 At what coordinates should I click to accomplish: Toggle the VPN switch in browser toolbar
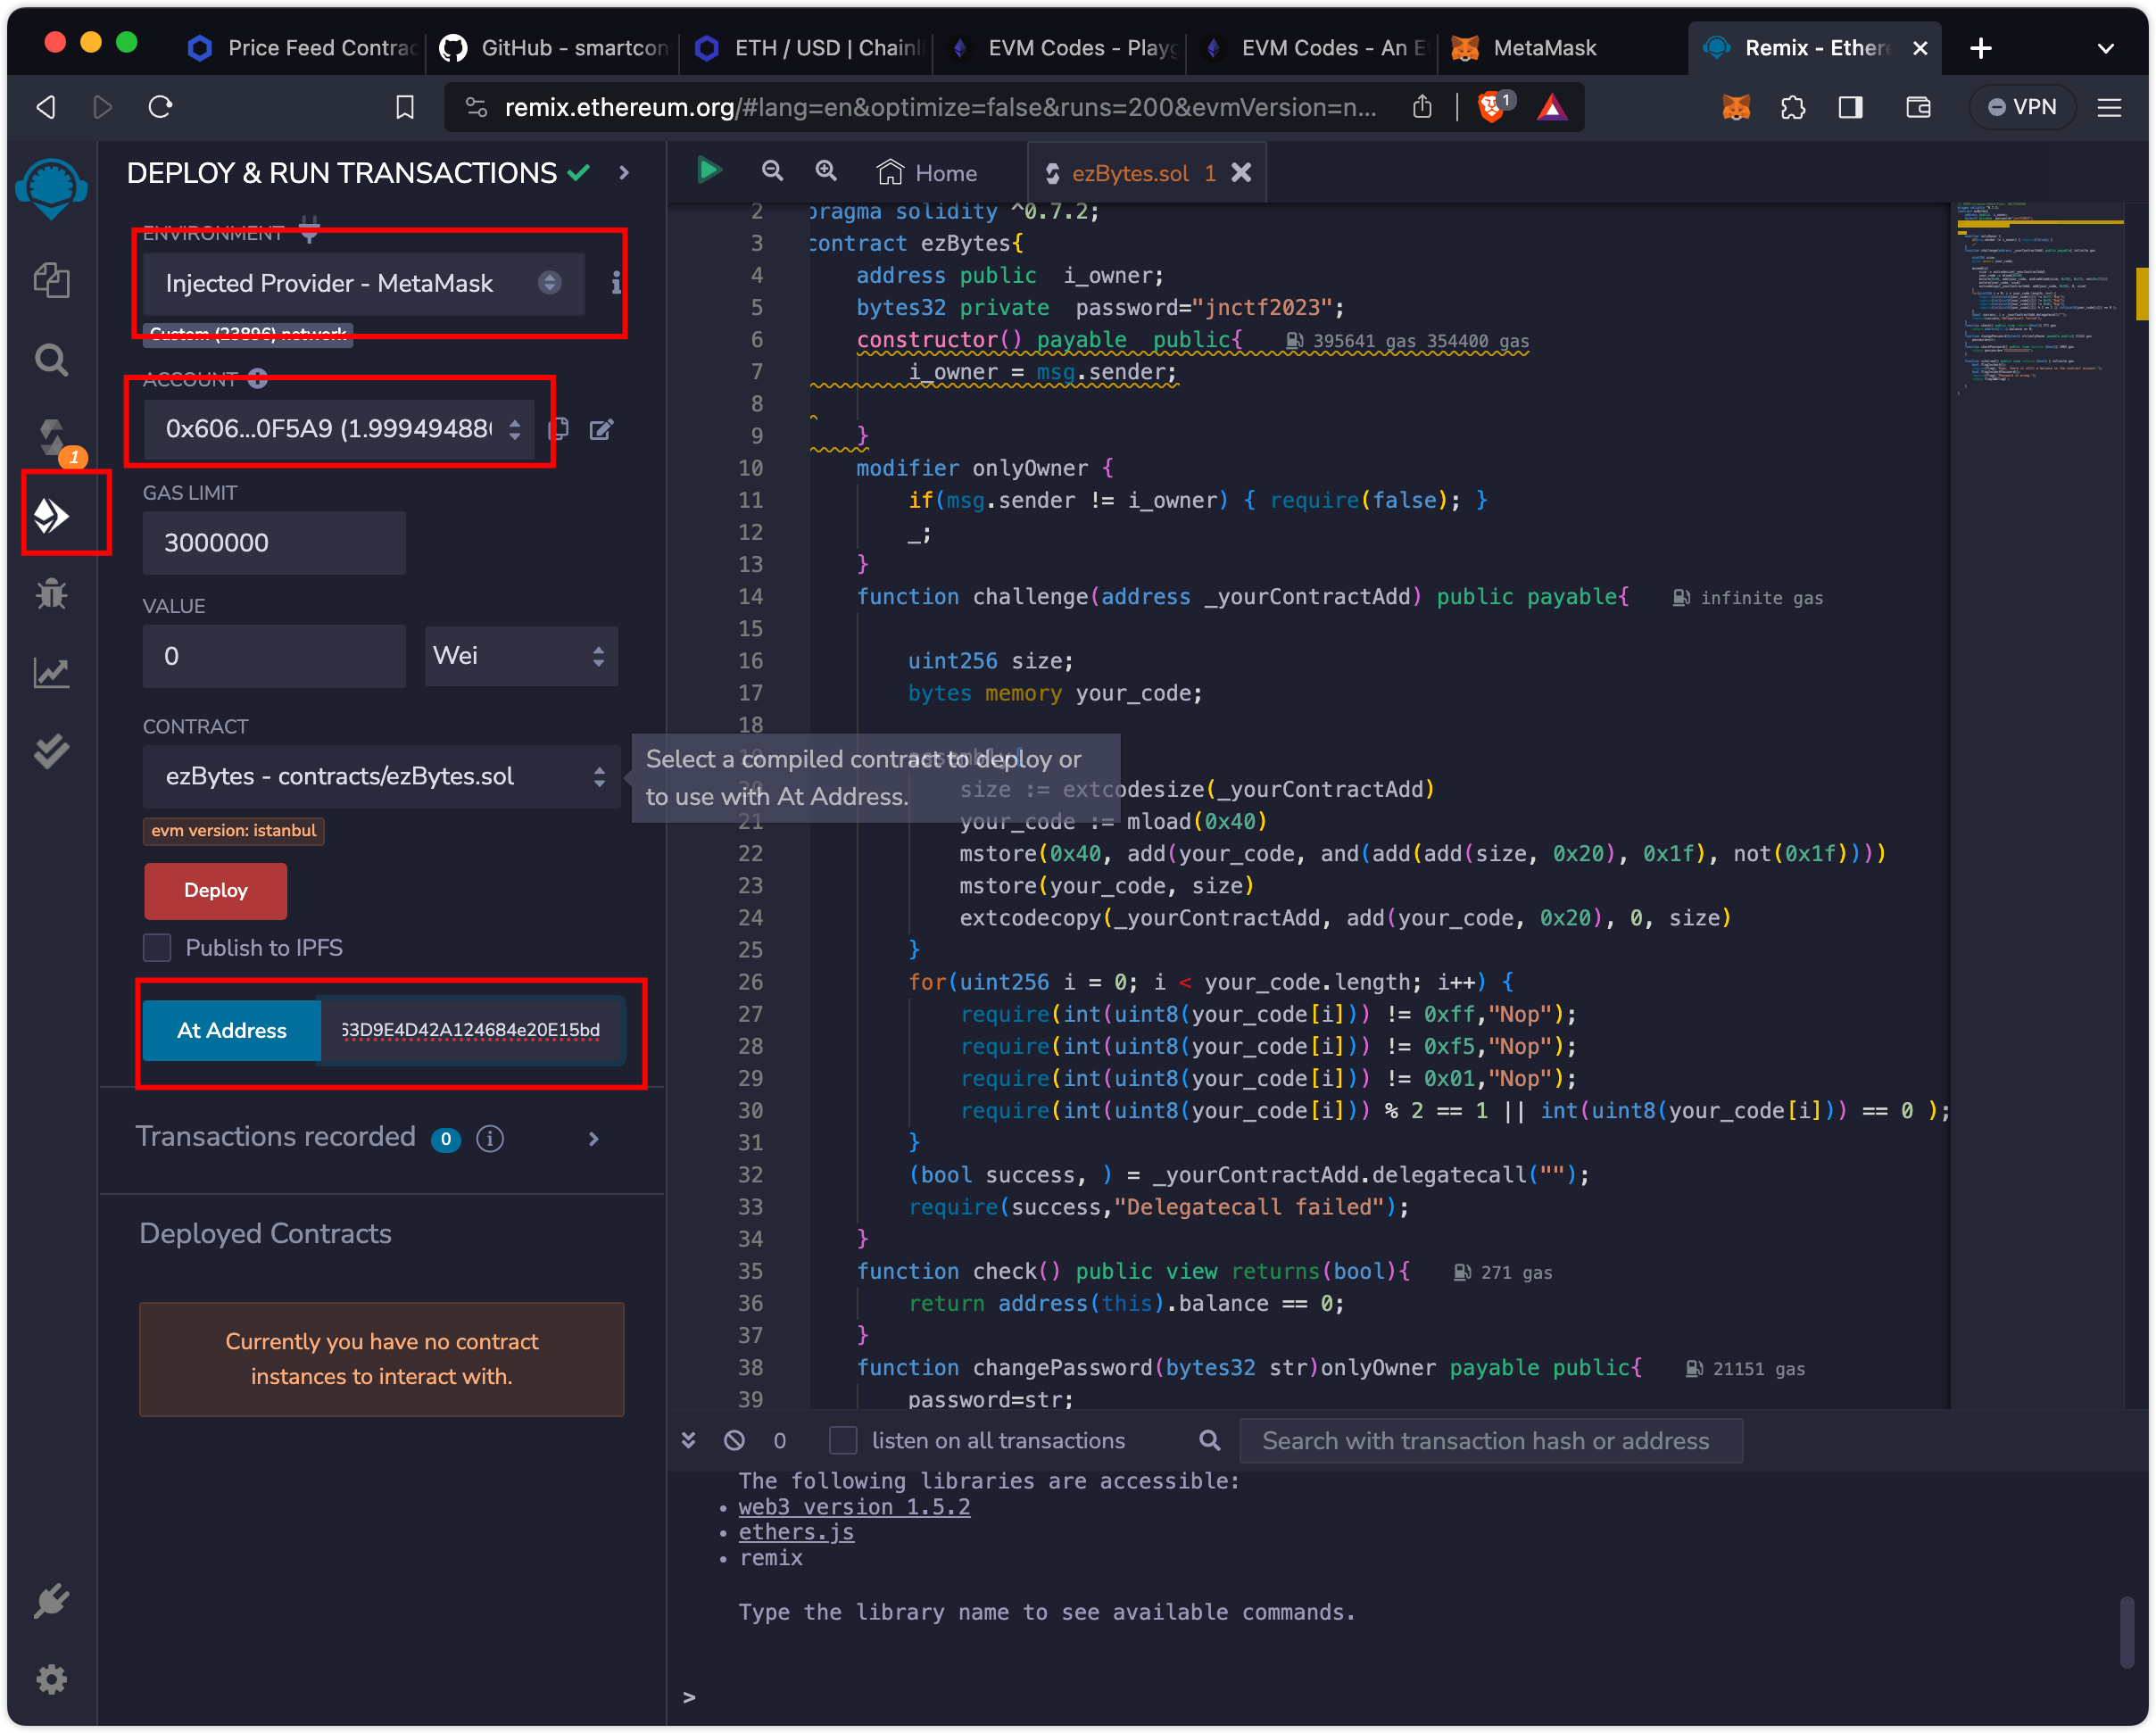(x=2021, y=107)
